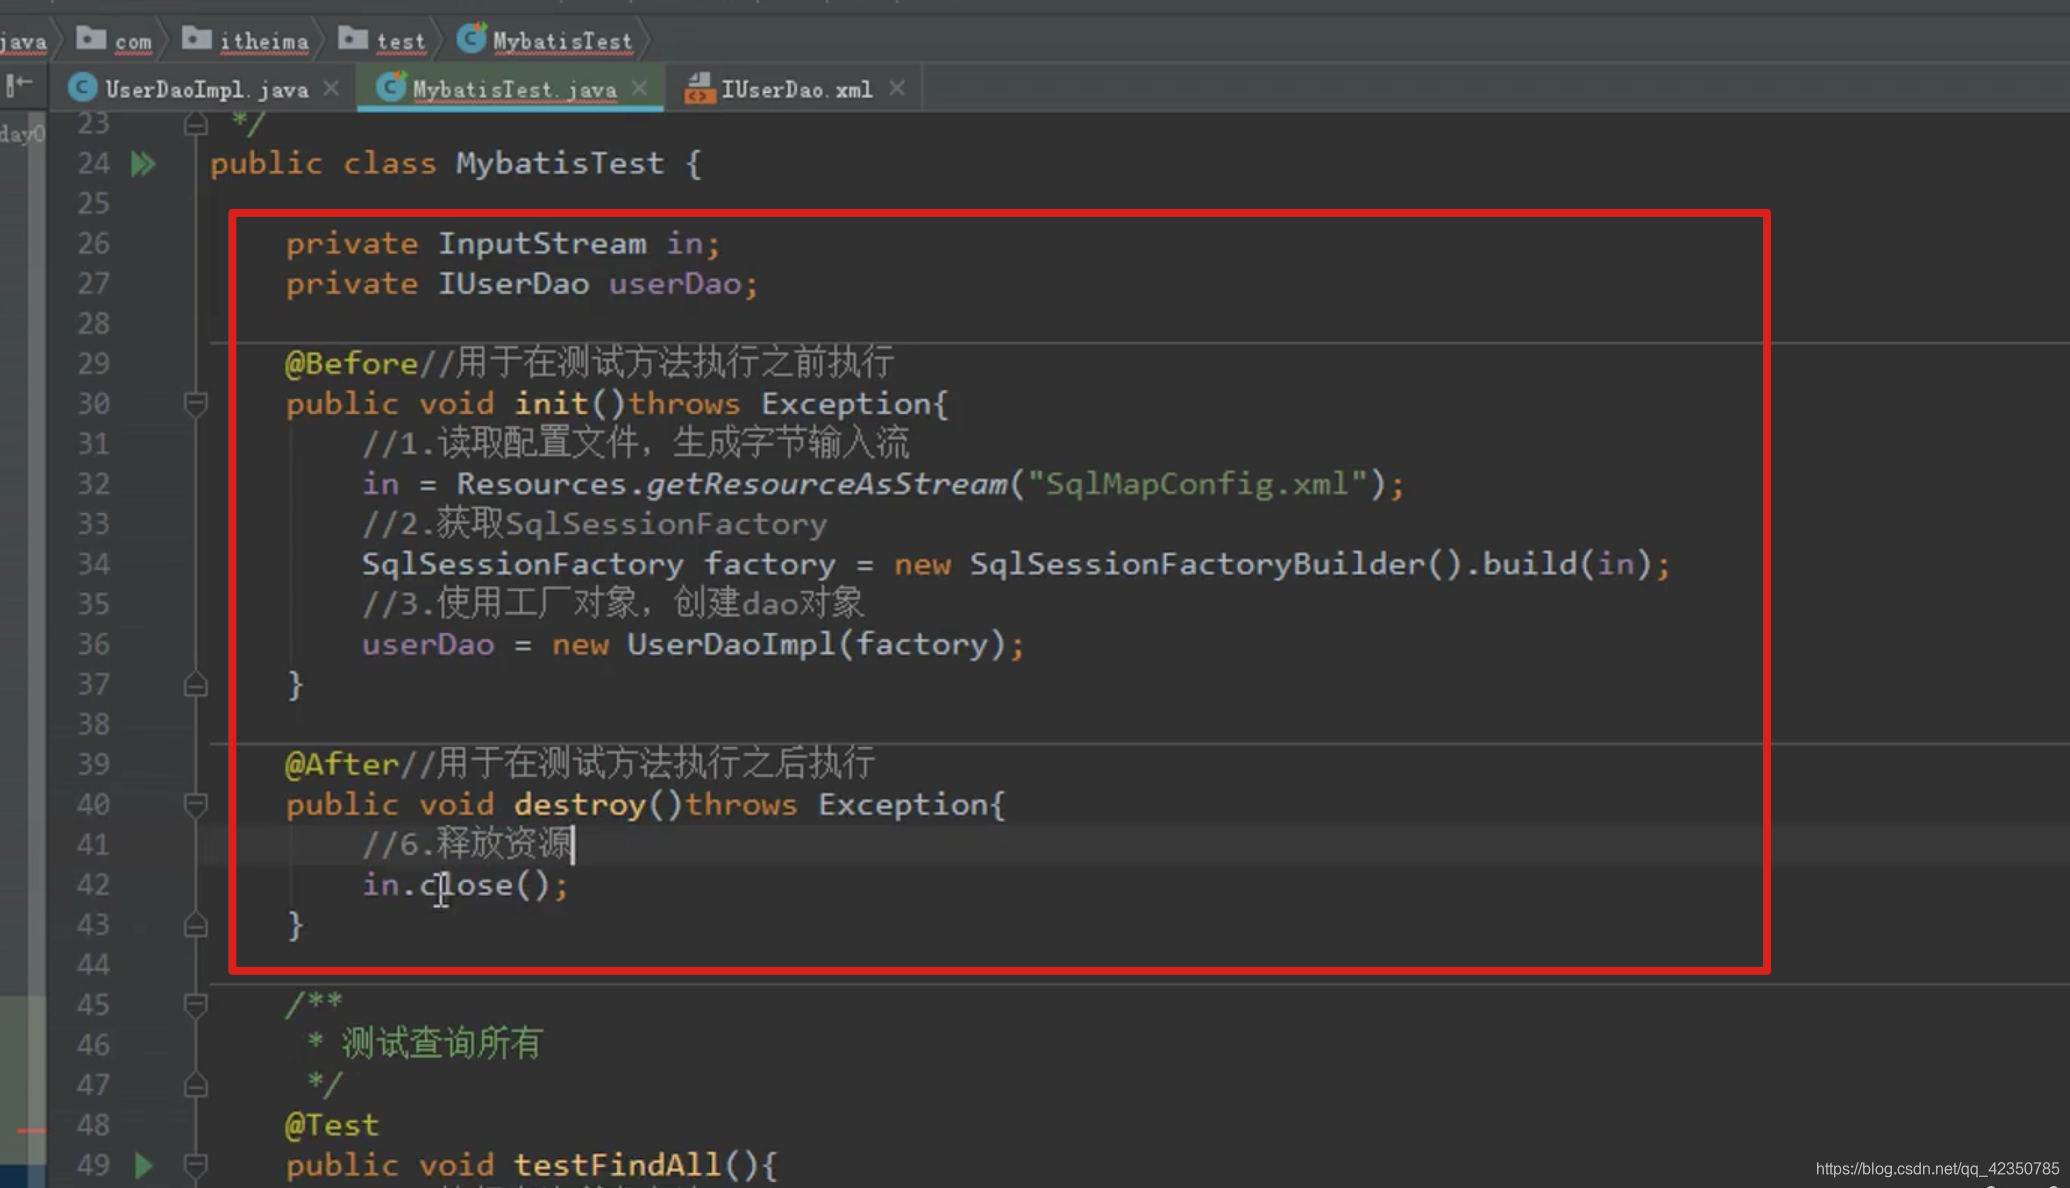Viewport: 2070px width, 1188px height.
Task: Collapse the Javadoc comment at line 45
Action: click(196, 1005)
